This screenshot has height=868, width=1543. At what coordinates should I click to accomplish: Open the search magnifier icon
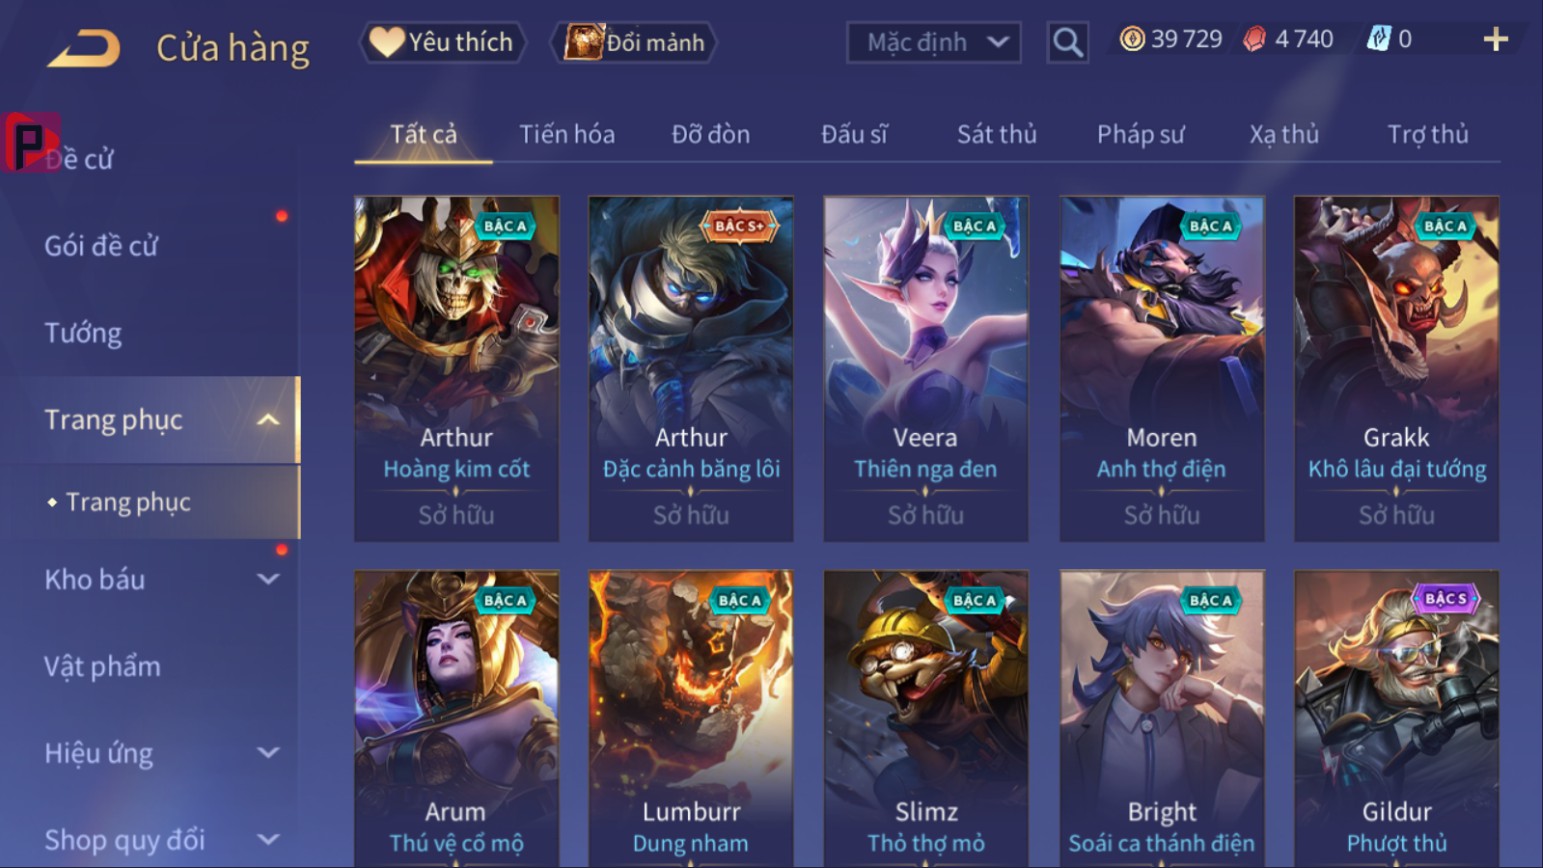click(x=1067, y=42)
